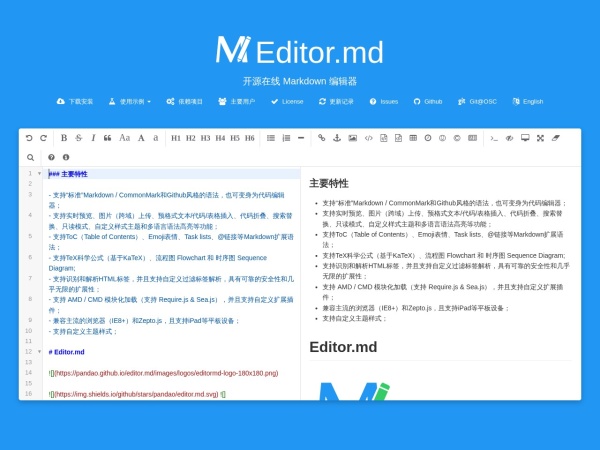This screenshot has height=450, width=600.
Task: Insert date-time with the clock icon
Action: [x=428, y=138]
